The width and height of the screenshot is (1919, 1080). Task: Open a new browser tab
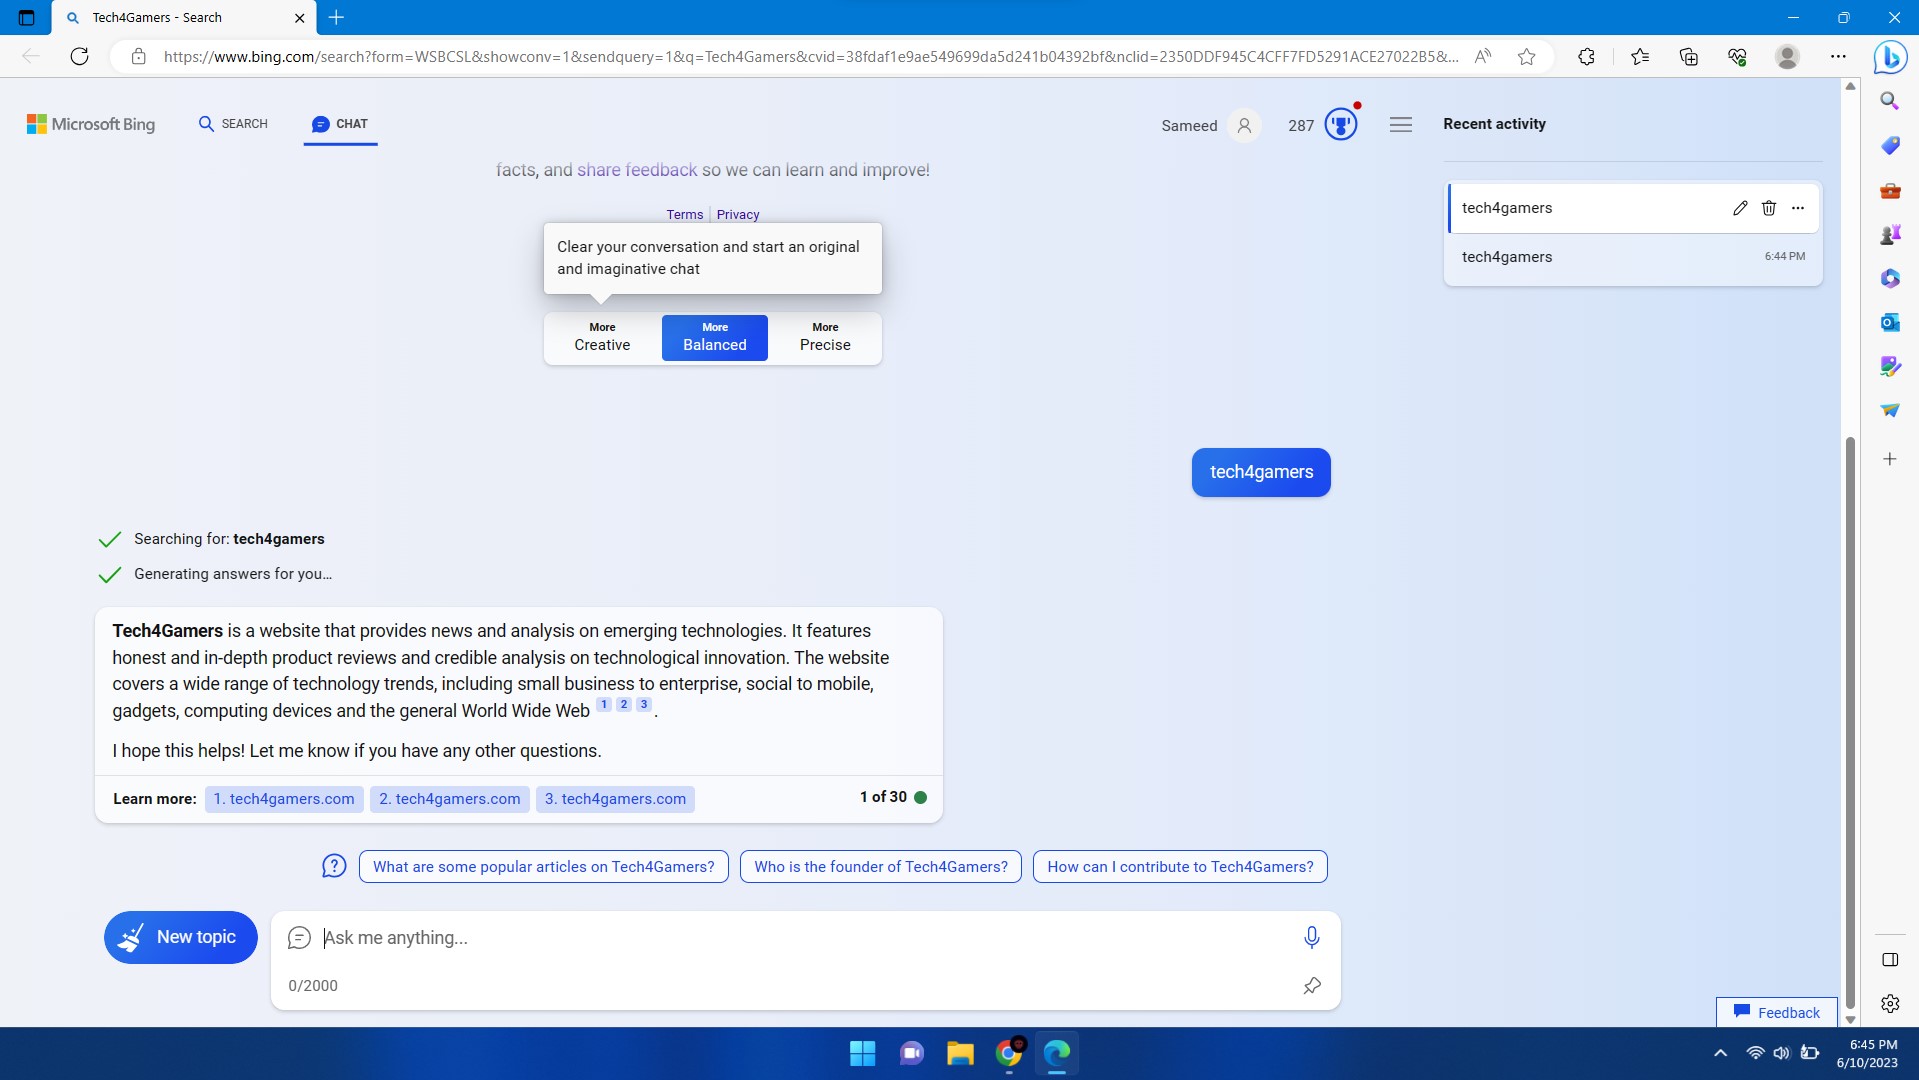[336, 17]
